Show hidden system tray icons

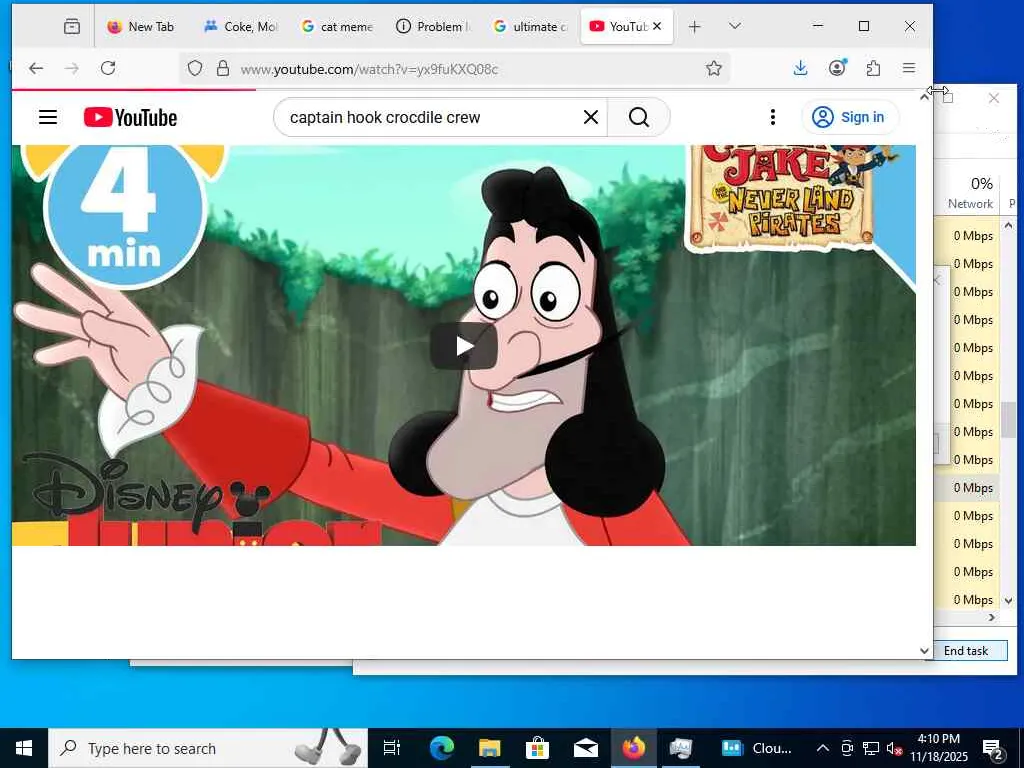(x=823, y=748)
